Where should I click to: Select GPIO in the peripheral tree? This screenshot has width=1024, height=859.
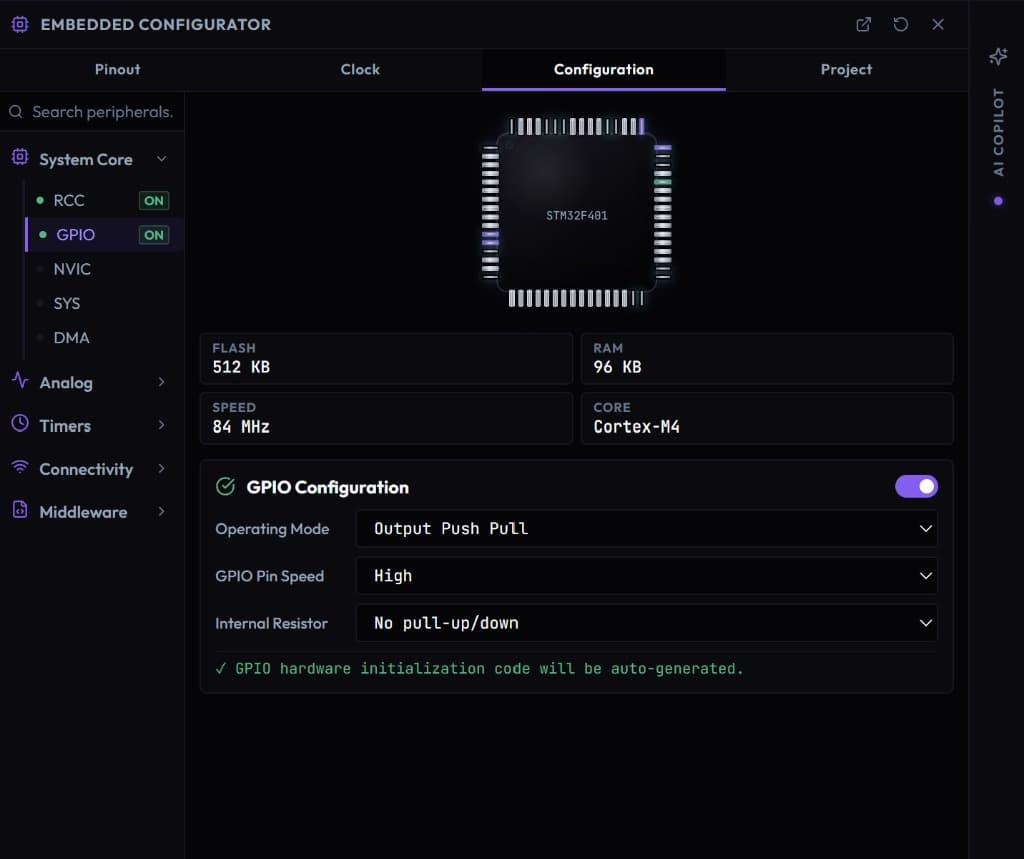[75, 235]
